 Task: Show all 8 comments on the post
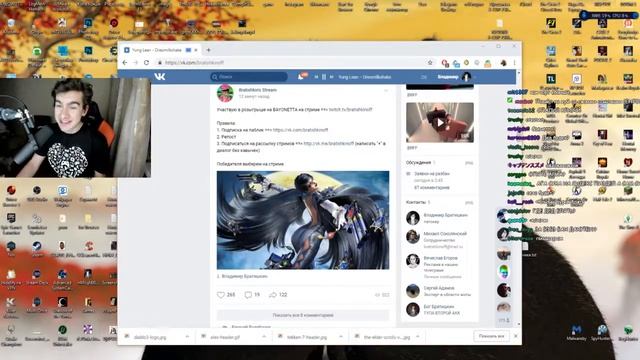tap(303, 315)
